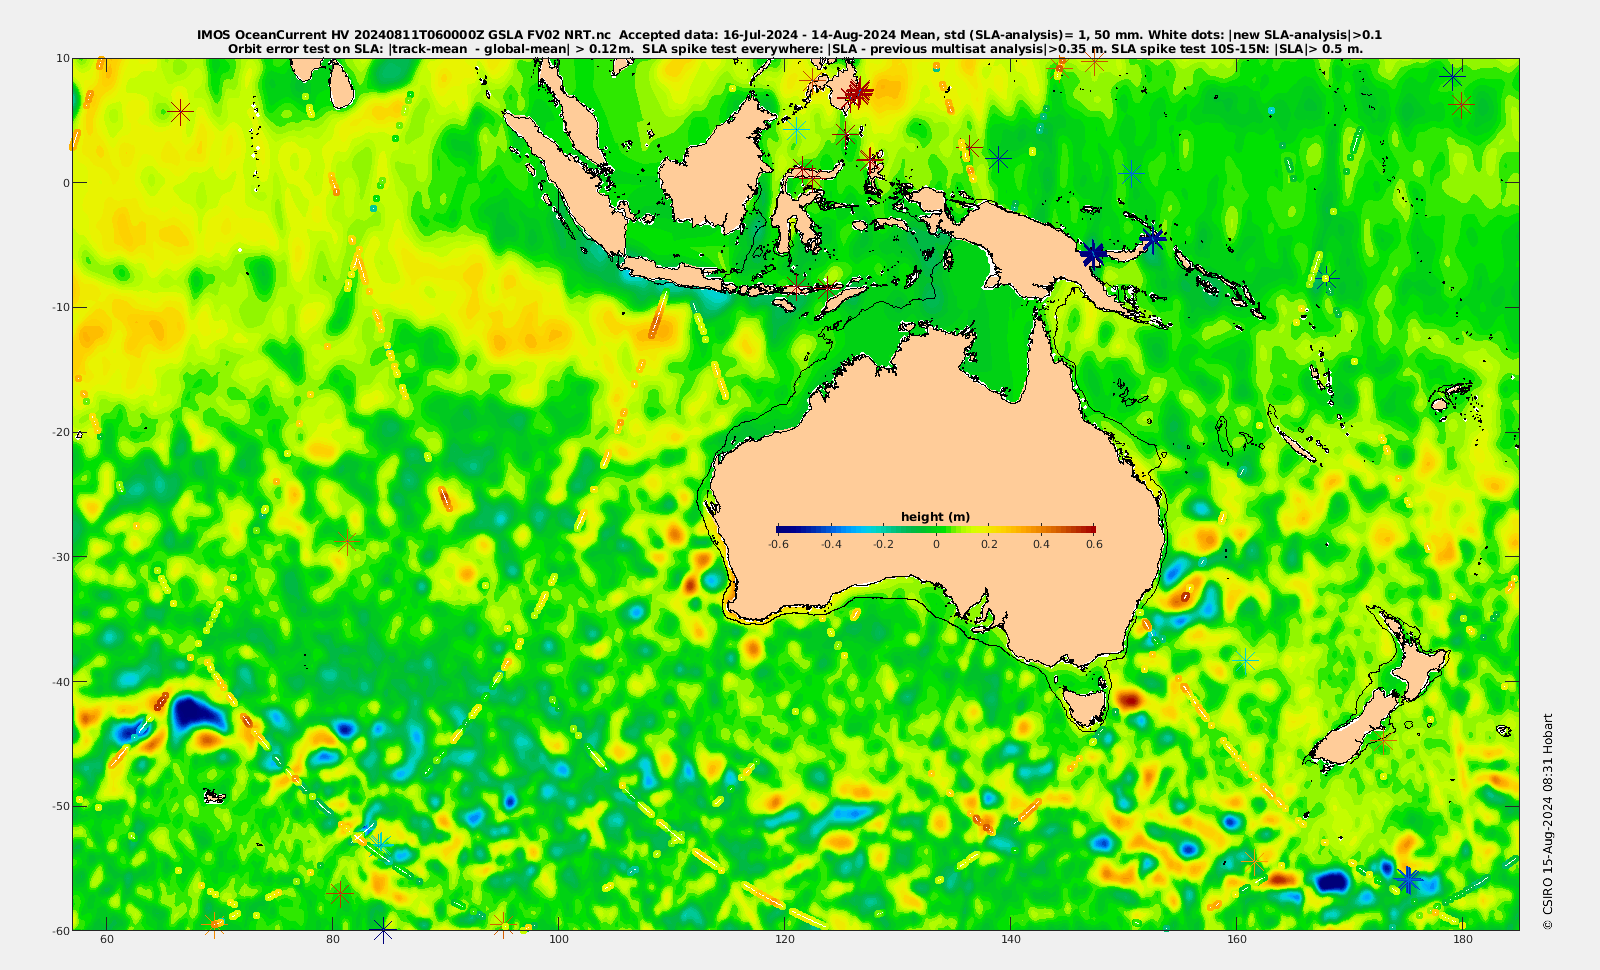Select the red asterisk near longitude 80 at the bottom
The image size is (1600, 970).
pyautogui.click(x=340, y=893)
